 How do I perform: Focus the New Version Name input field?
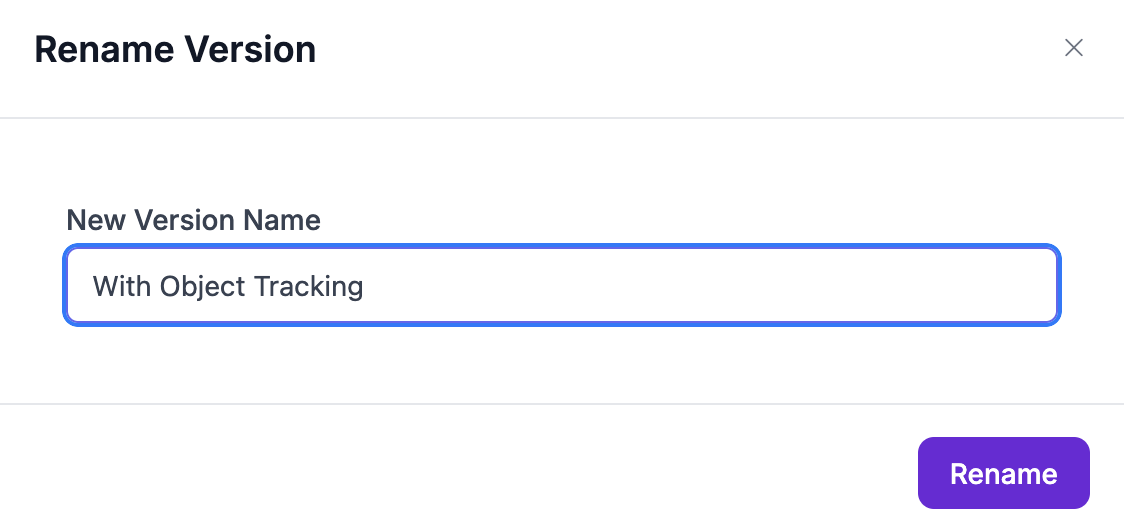(561, 287)
